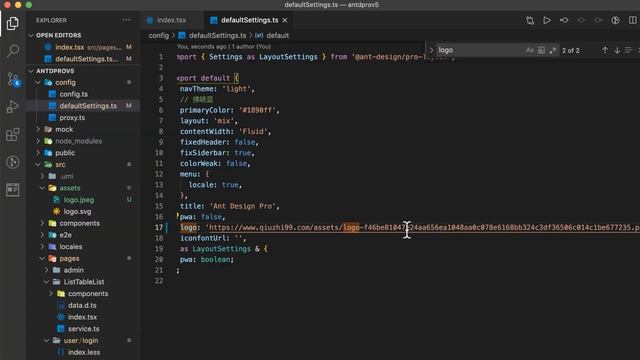Open logo.svg file
The height and width of the screenshot is (360, 640).
(83, 211)
